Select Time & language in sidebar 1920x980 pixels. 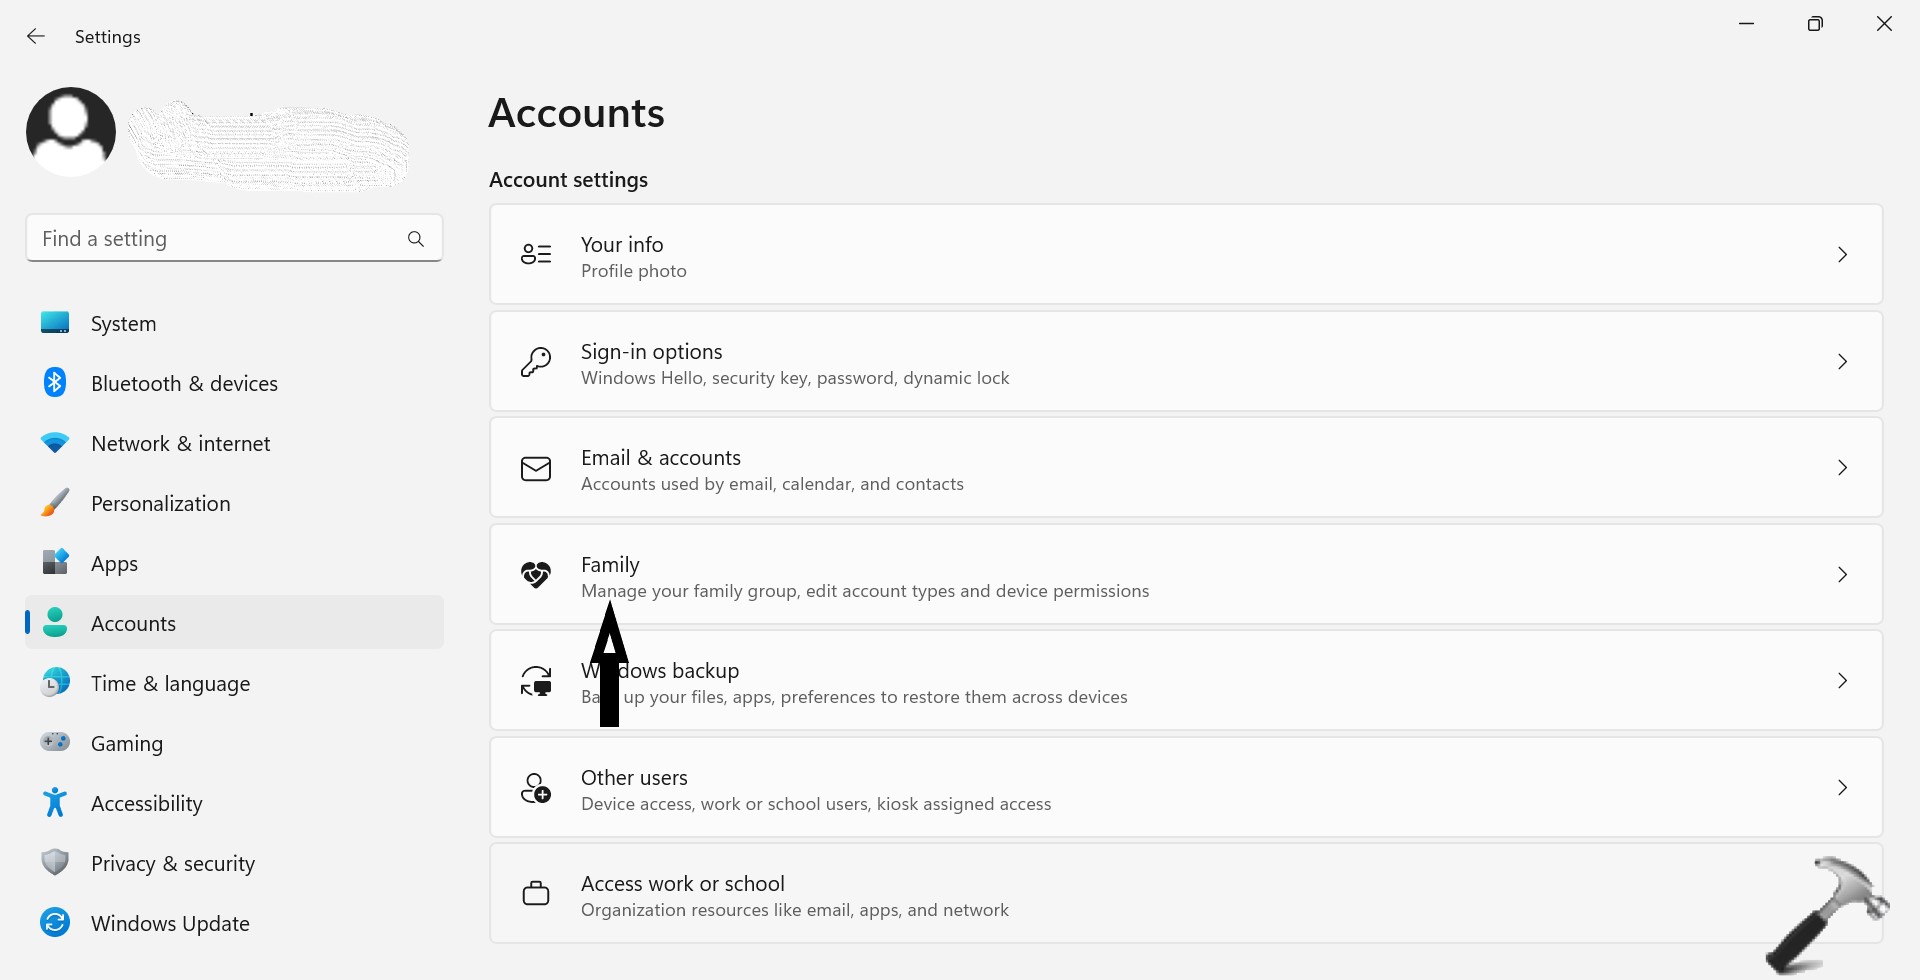click(170, 684)
